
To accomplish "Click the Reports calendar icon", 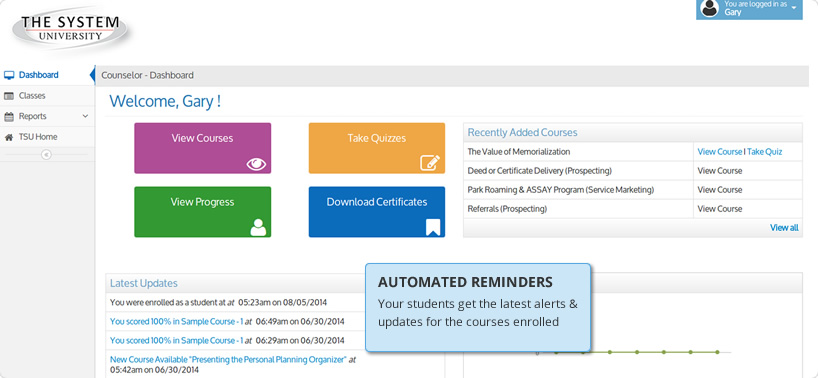I will (9, 116).
